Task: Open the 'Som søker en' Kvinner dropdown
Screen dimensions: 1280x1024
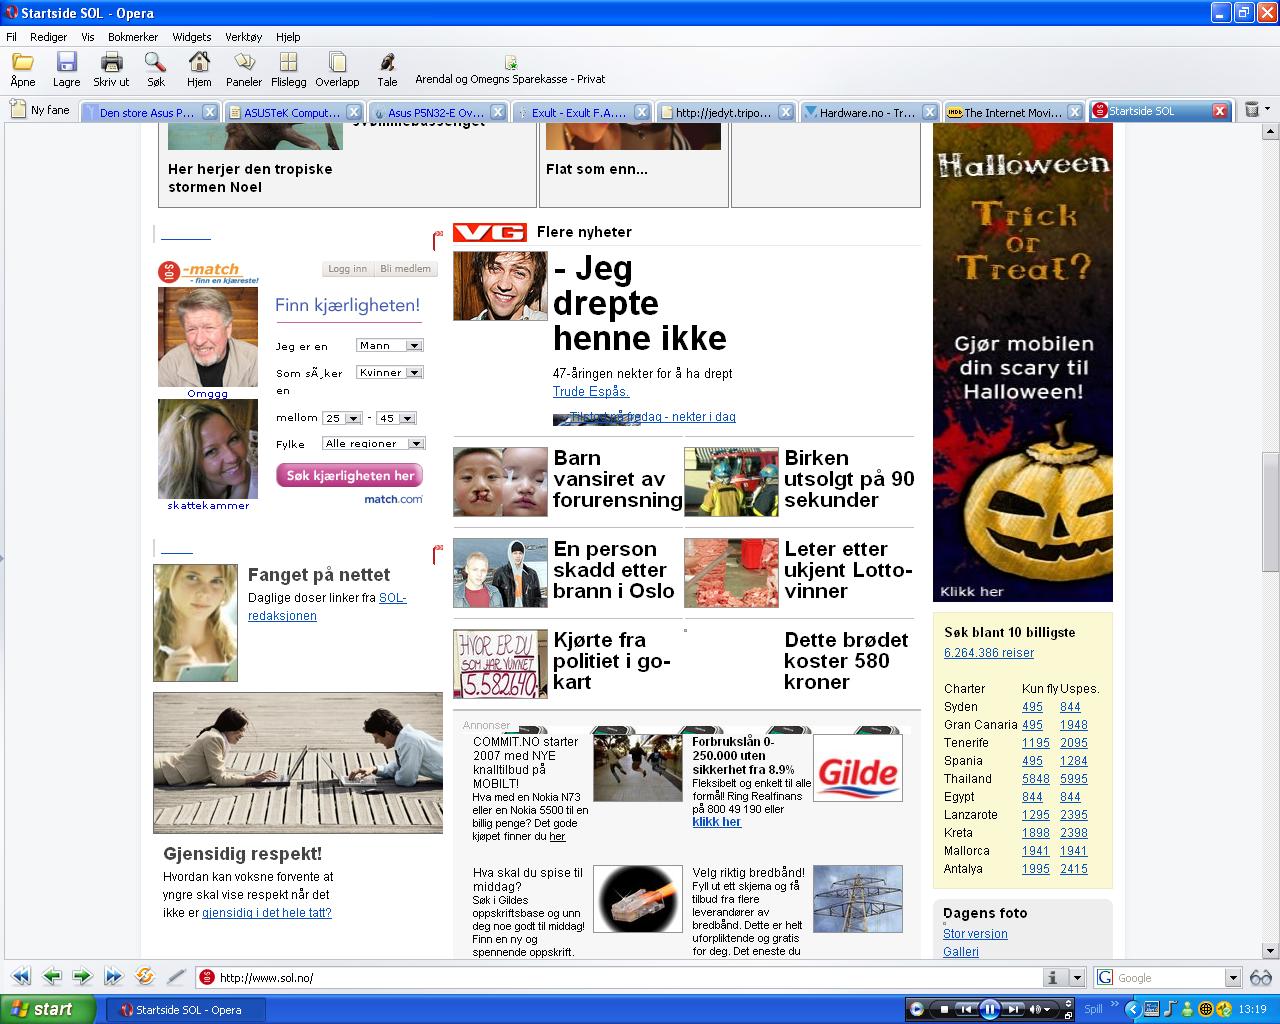Action: (x=389, y=372)
